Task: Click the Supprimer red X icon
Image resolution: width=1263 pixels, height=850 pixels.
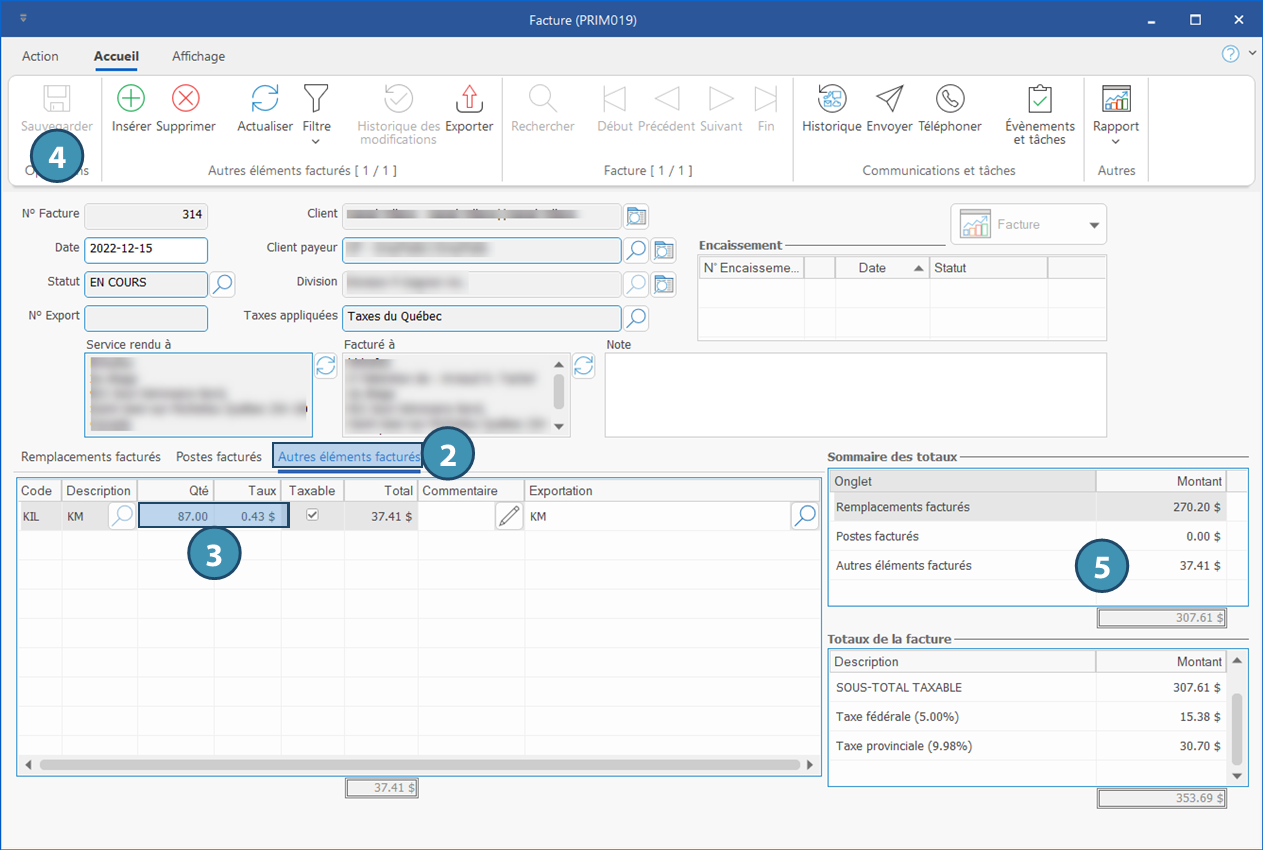Action: (186, 98)
